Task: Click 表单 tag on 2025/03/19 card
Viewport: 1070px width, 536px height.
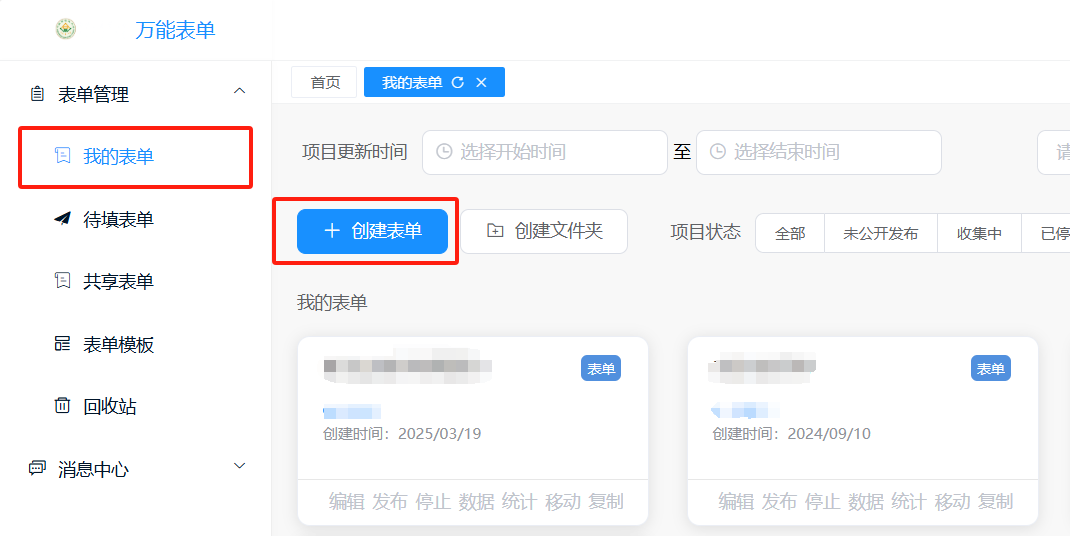Action: pyautogui.click(x=601, y=369)
